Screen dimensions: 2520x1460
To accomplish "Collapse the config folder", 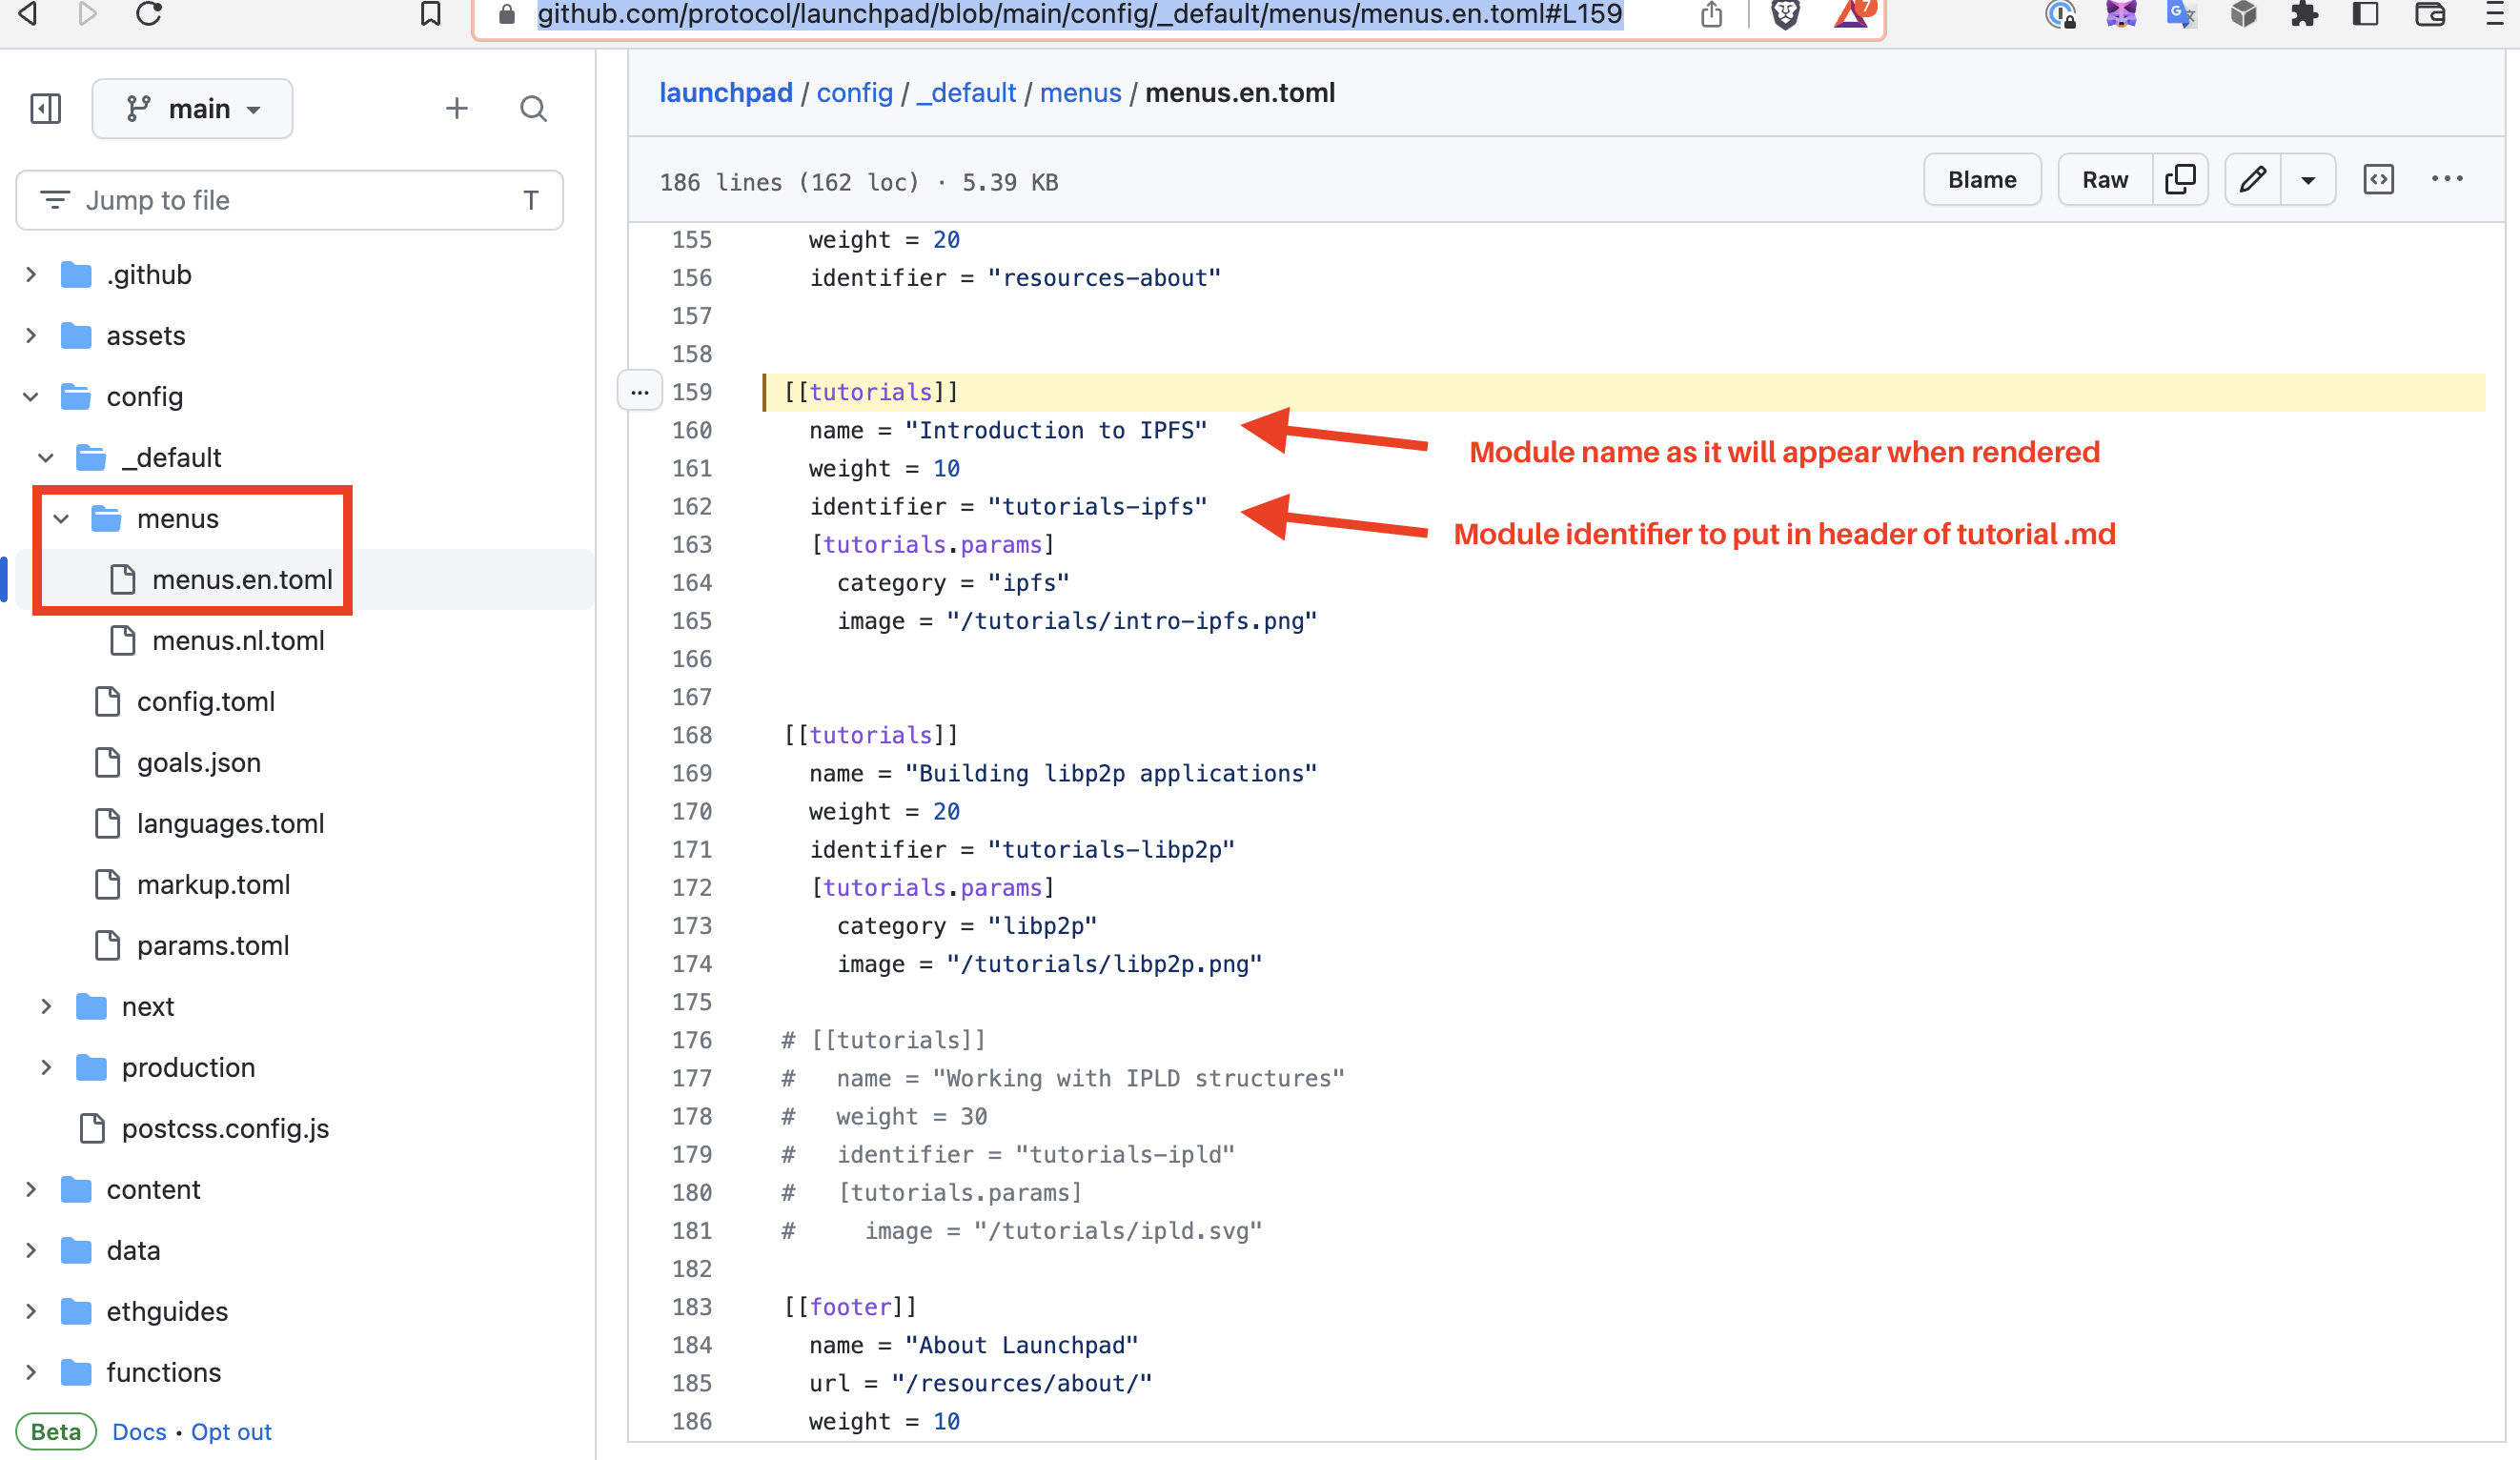I will [x=31, y=397].
